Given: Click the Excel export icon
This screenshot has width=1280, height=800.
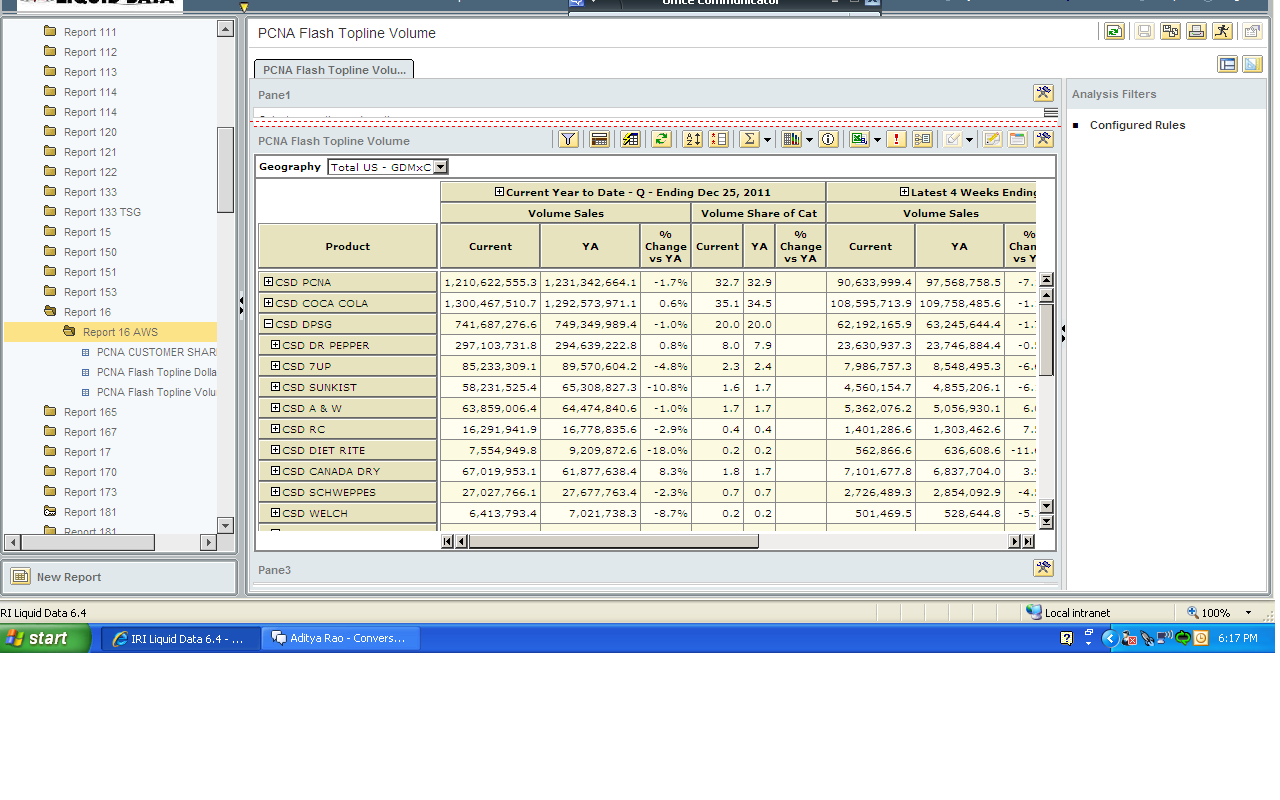Looking at the screenshot, I should (x=859, y=139).
